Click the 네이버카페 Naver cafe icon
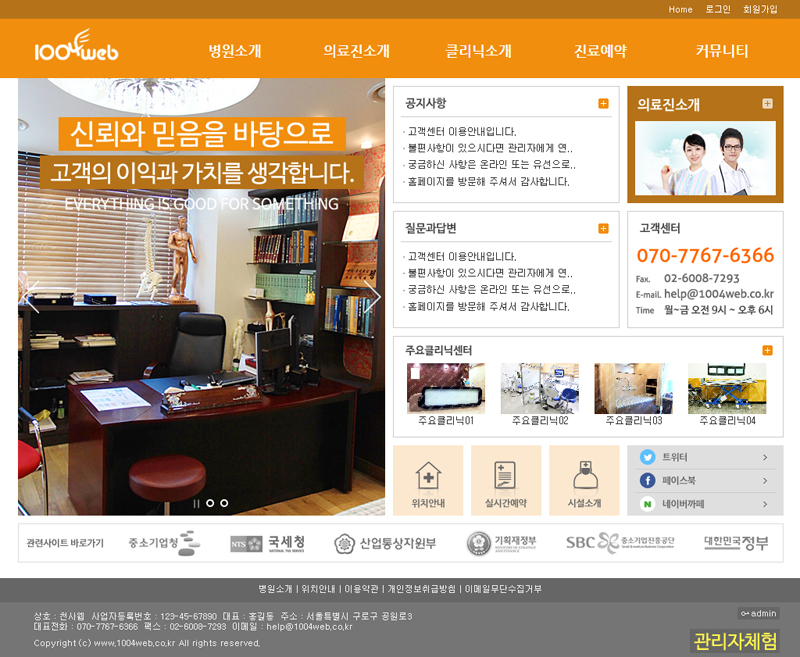Viewport: 800px width, 657px height. (x=648, y=505)
